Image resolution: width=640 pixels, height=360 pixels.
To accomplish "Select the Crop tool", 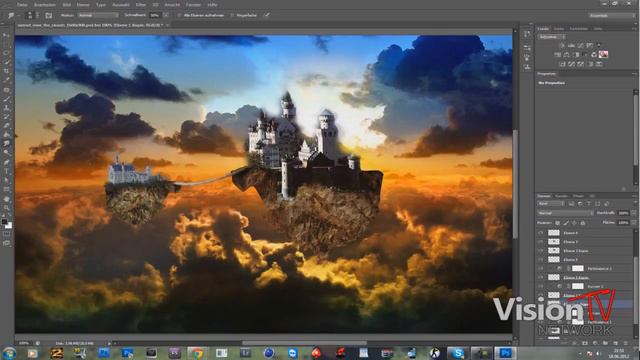I will tap(7, 71).
